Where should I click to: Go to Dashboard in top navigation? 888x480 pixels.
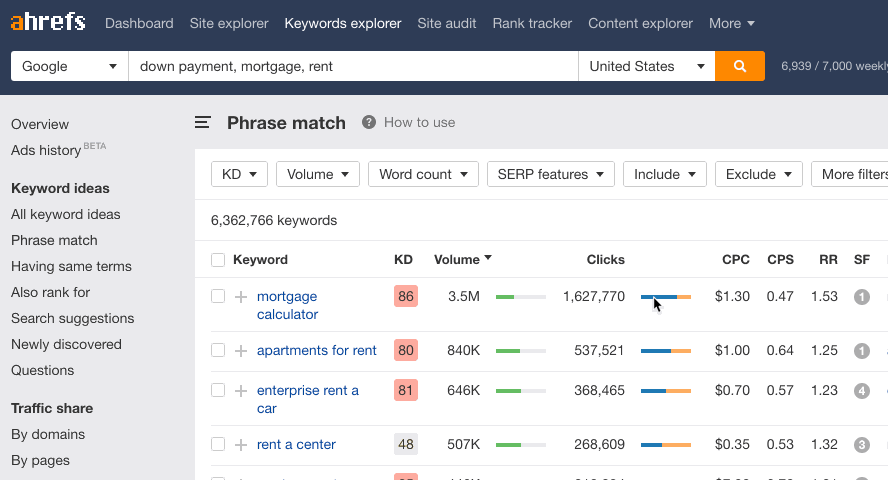pos(139,23)
